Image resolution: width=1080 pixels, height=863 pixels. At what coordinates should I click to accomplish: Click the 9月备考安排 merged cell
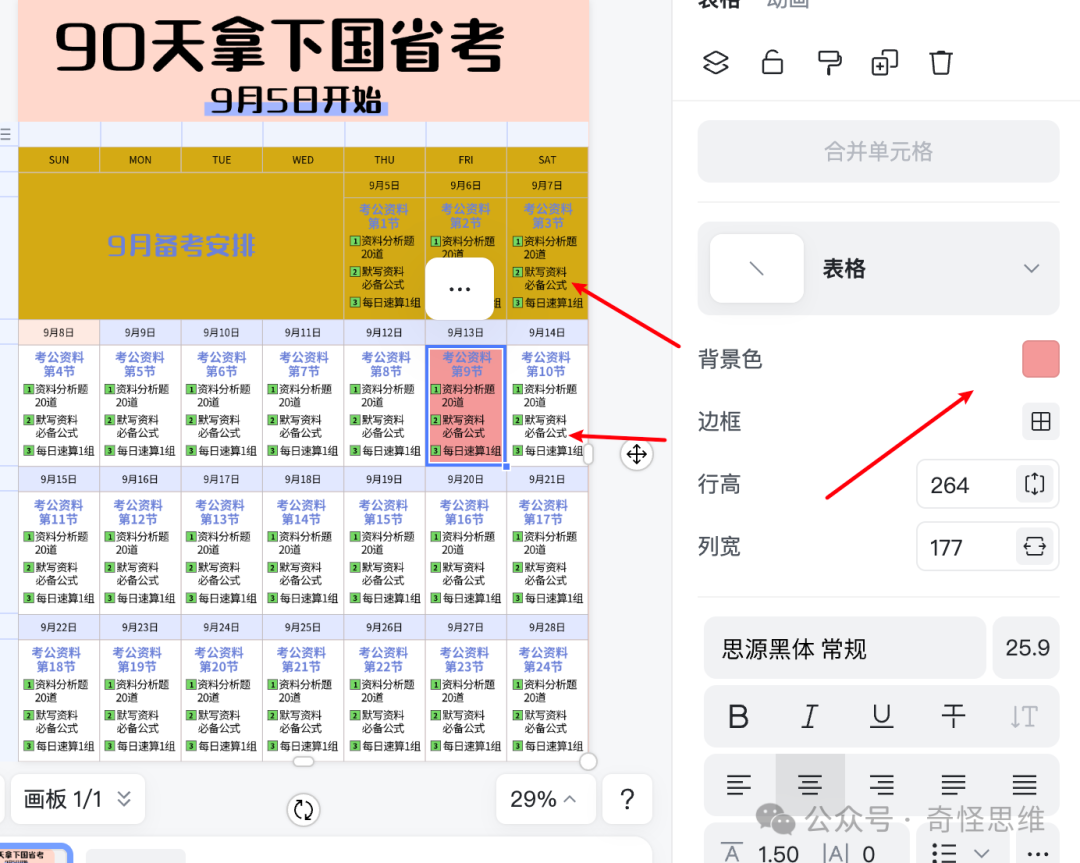tap(181, 246)
